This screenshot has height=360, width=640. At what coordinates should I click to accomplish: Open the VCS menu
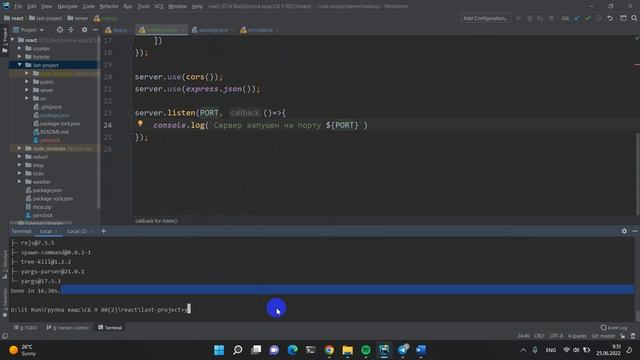click(x=159, y=6)
